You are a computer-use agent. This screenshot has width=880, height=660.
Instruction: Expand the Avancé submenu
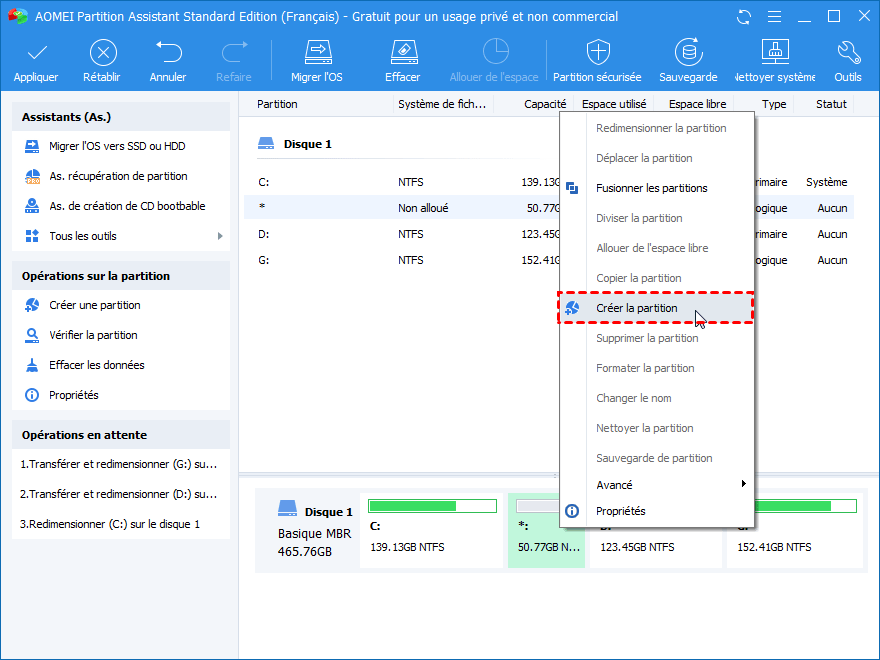point(657,485)
